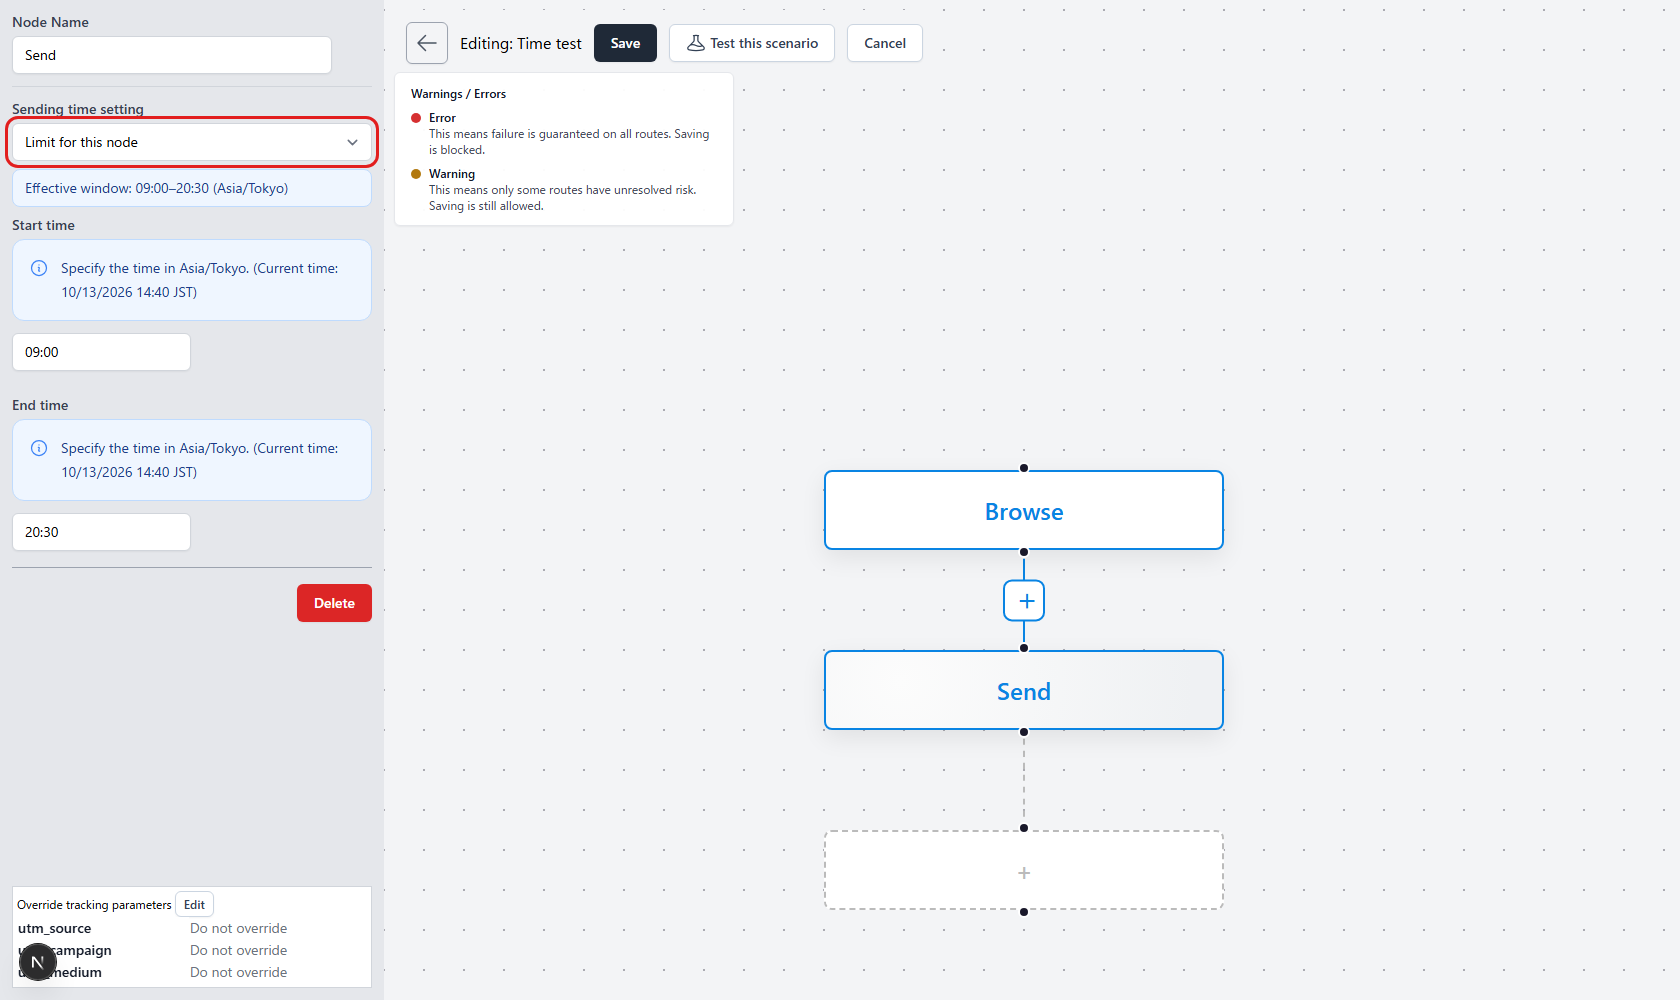Click the plus in the empty dashed node
The image size is (1680, 1000).
pyautogui.click(x=1024, y=873)
